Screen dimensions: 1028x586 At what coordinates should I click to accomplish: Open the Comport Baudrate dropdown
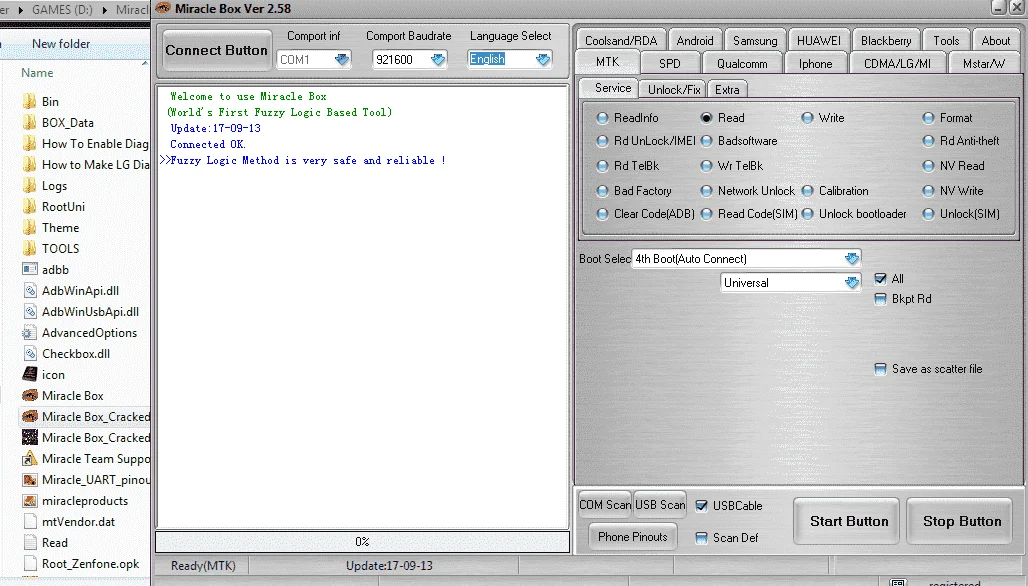tap(438, 60)
